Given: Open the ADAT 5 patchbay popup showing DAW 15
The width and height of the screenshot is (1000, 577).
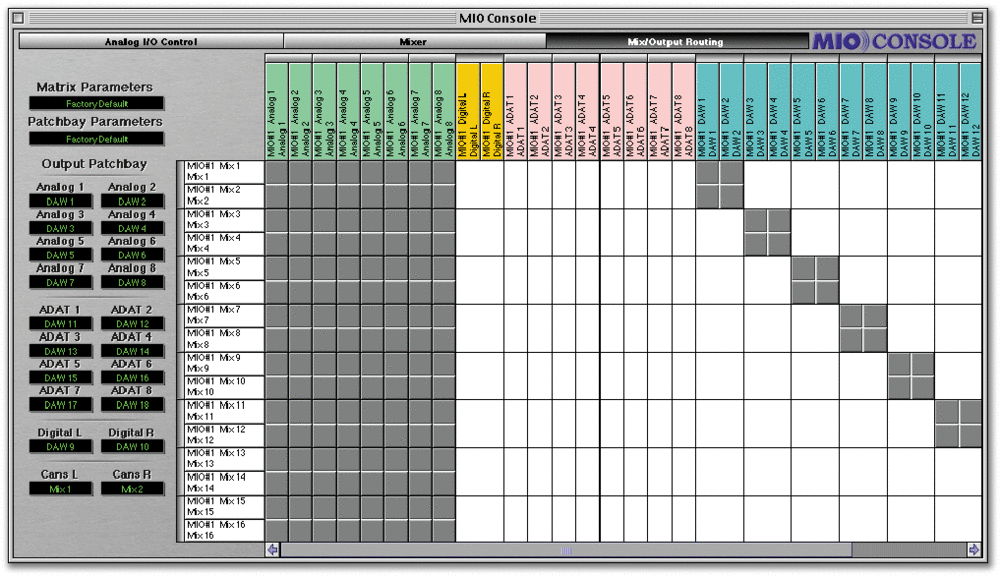Looking at the screenshot, I should [x=61, y=378].
